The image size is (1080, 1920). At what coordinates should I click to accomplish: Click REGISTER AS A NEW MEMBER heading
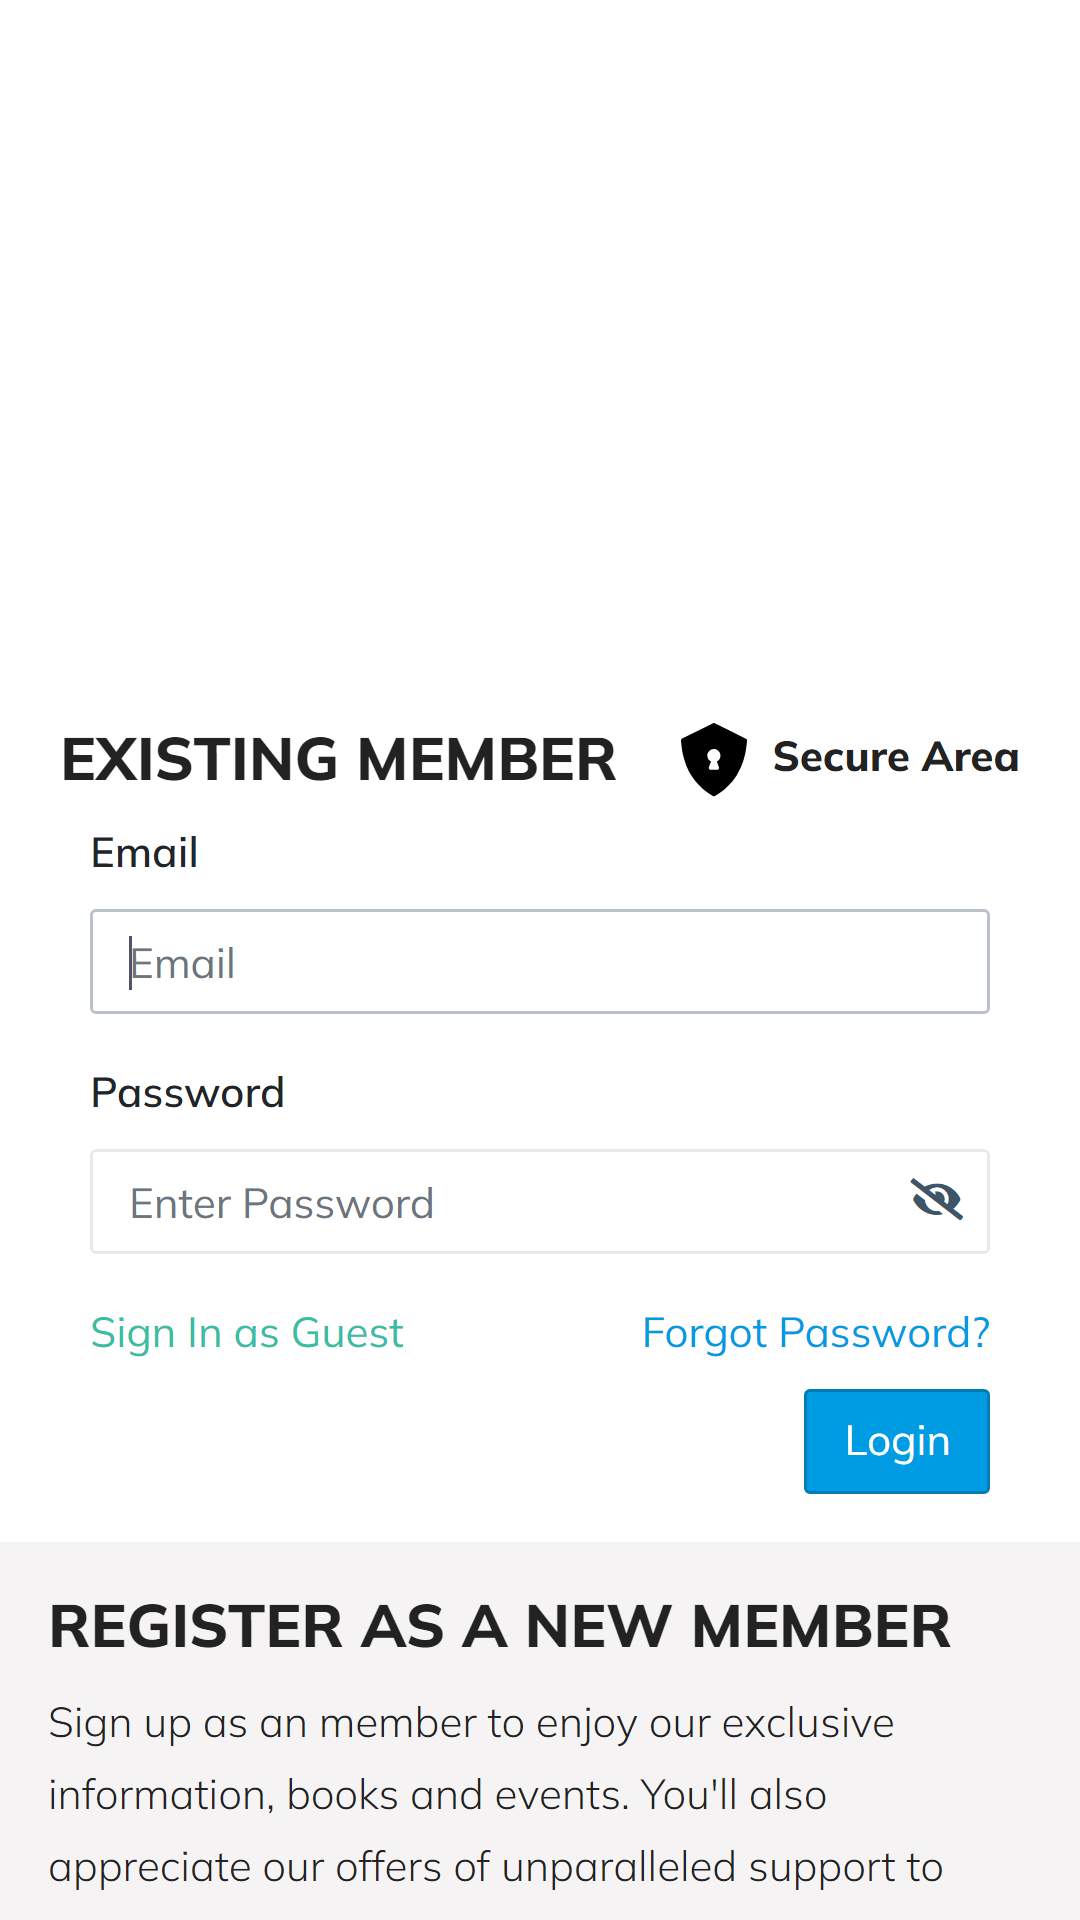tap(500, 1626)
